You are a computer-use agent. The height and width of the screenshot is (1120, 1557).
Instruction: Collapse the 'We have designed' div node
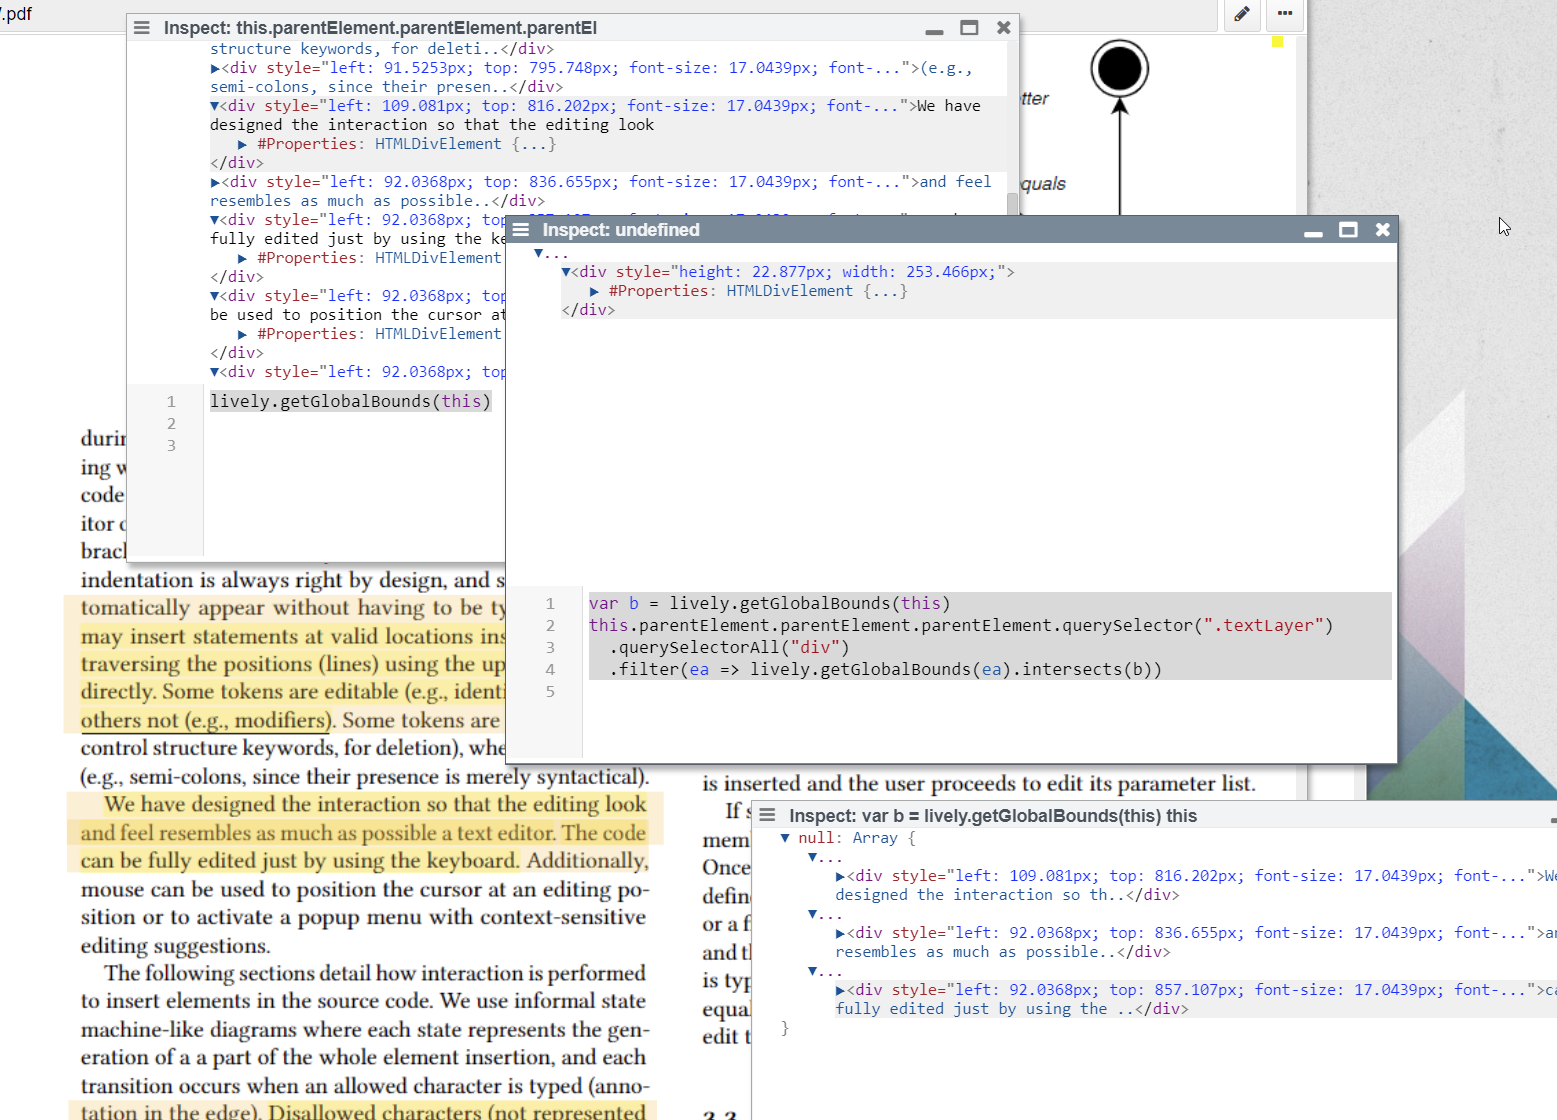click(x=215, y=106)
